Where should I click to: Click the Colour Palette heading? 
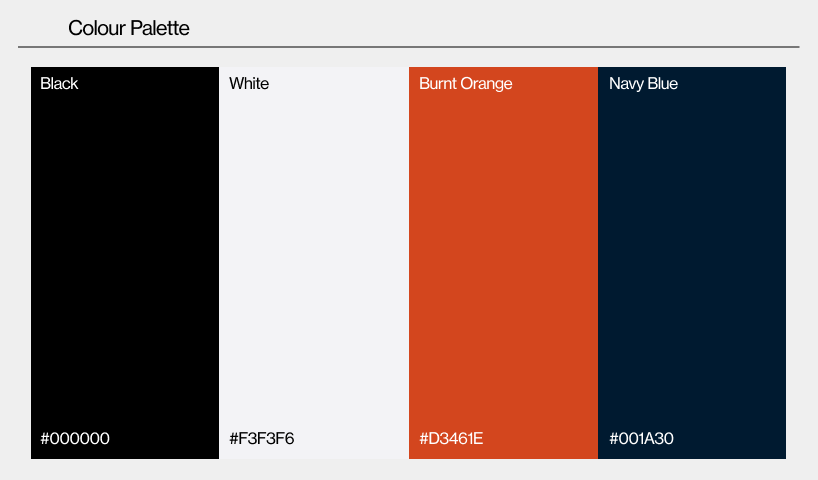point(129,28)
